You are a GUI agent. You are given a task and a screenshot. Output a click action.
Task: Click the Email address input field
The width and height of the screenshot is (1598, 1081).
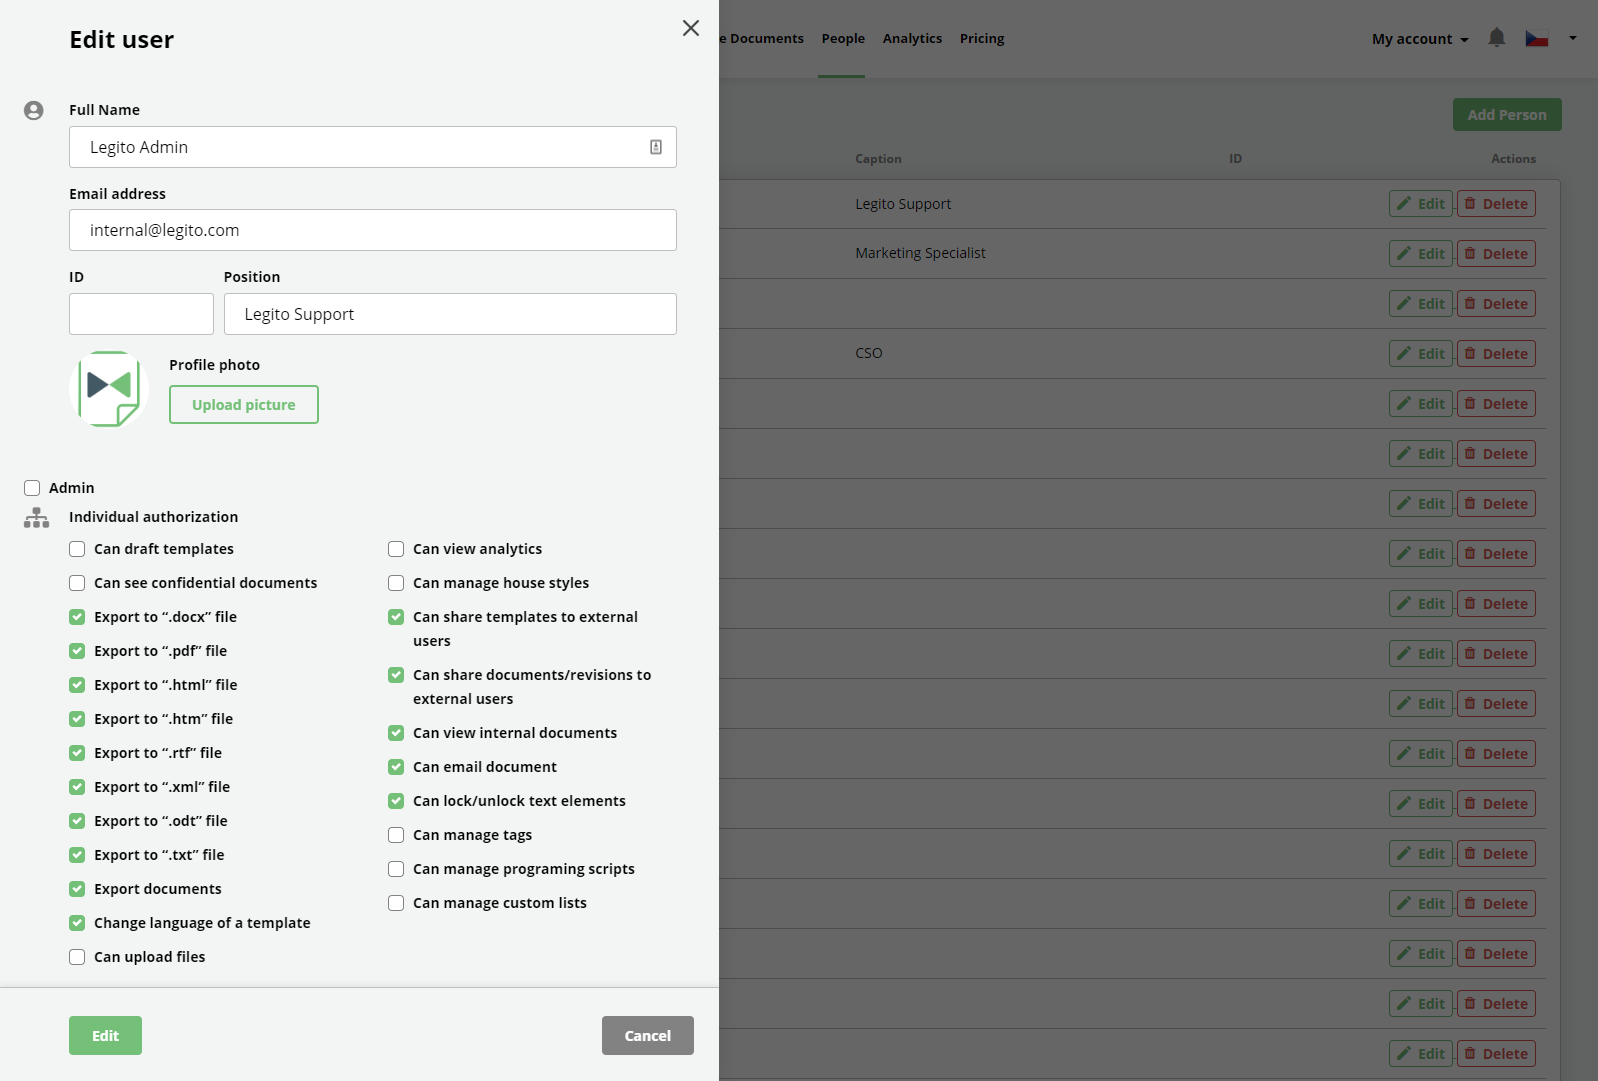click(372, 230)
